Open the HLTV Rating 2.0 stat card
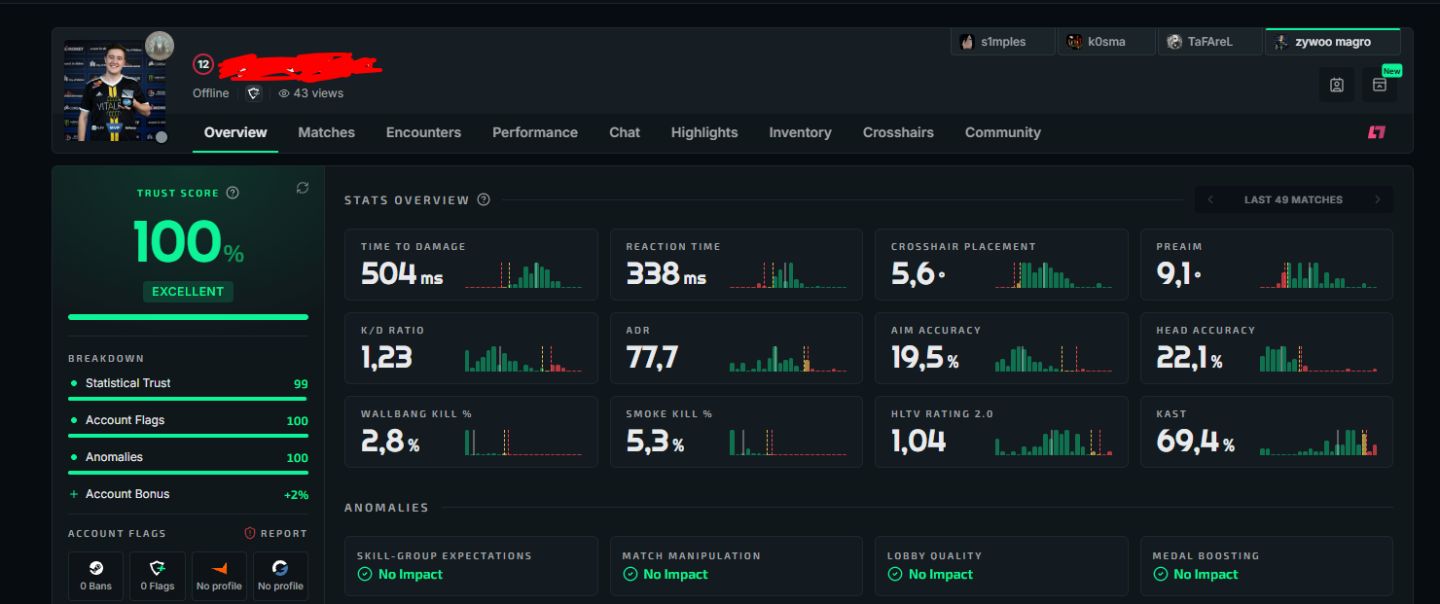 pyautogui.click(x=1002, y=432)
